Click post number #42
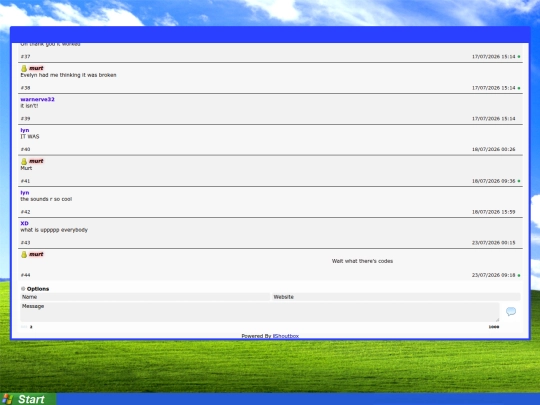 tap(25, 212)
